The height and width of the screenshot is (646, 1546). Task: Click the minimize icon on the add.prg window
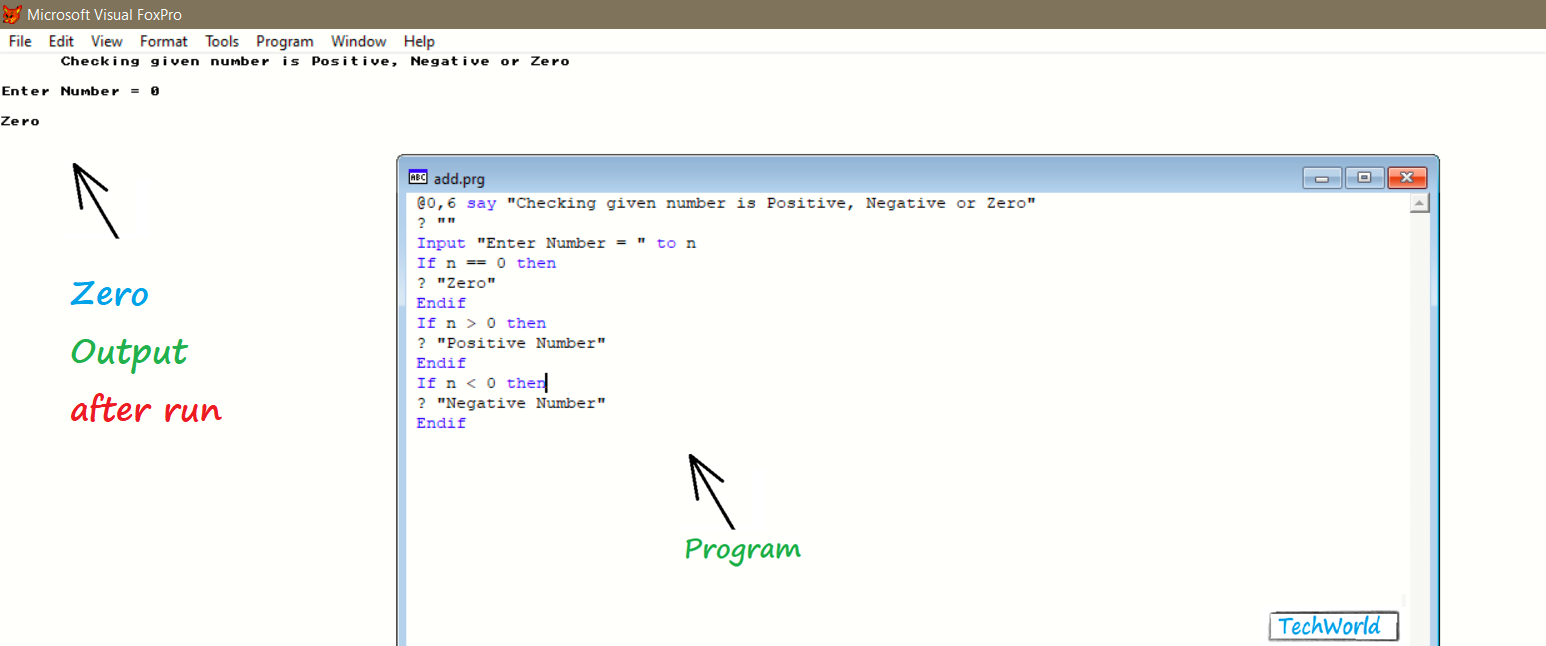click(x=1322, y=177)
